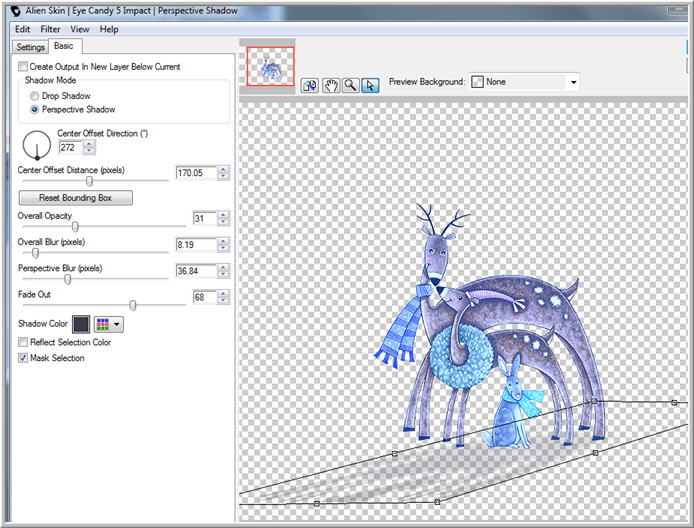
Task: Click the Overall Opacity value field
Action: (x=205, y=218)
